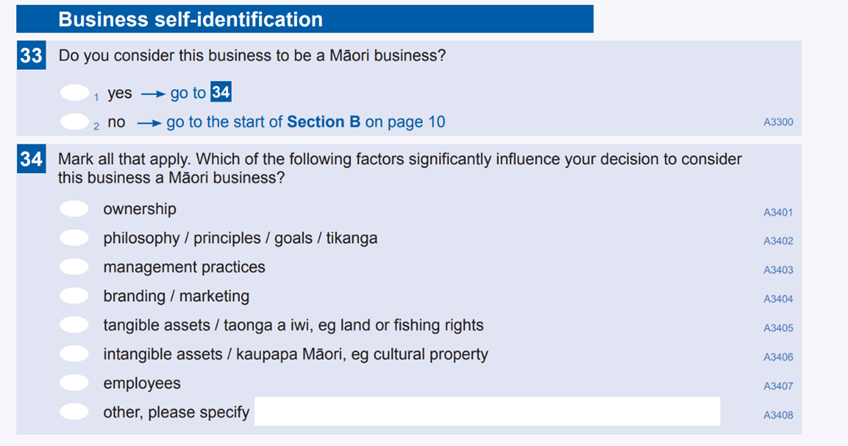Mark the 'branding / marketing' oval
The height and width of the screenshot is (446, 848).
coord(74,296)
